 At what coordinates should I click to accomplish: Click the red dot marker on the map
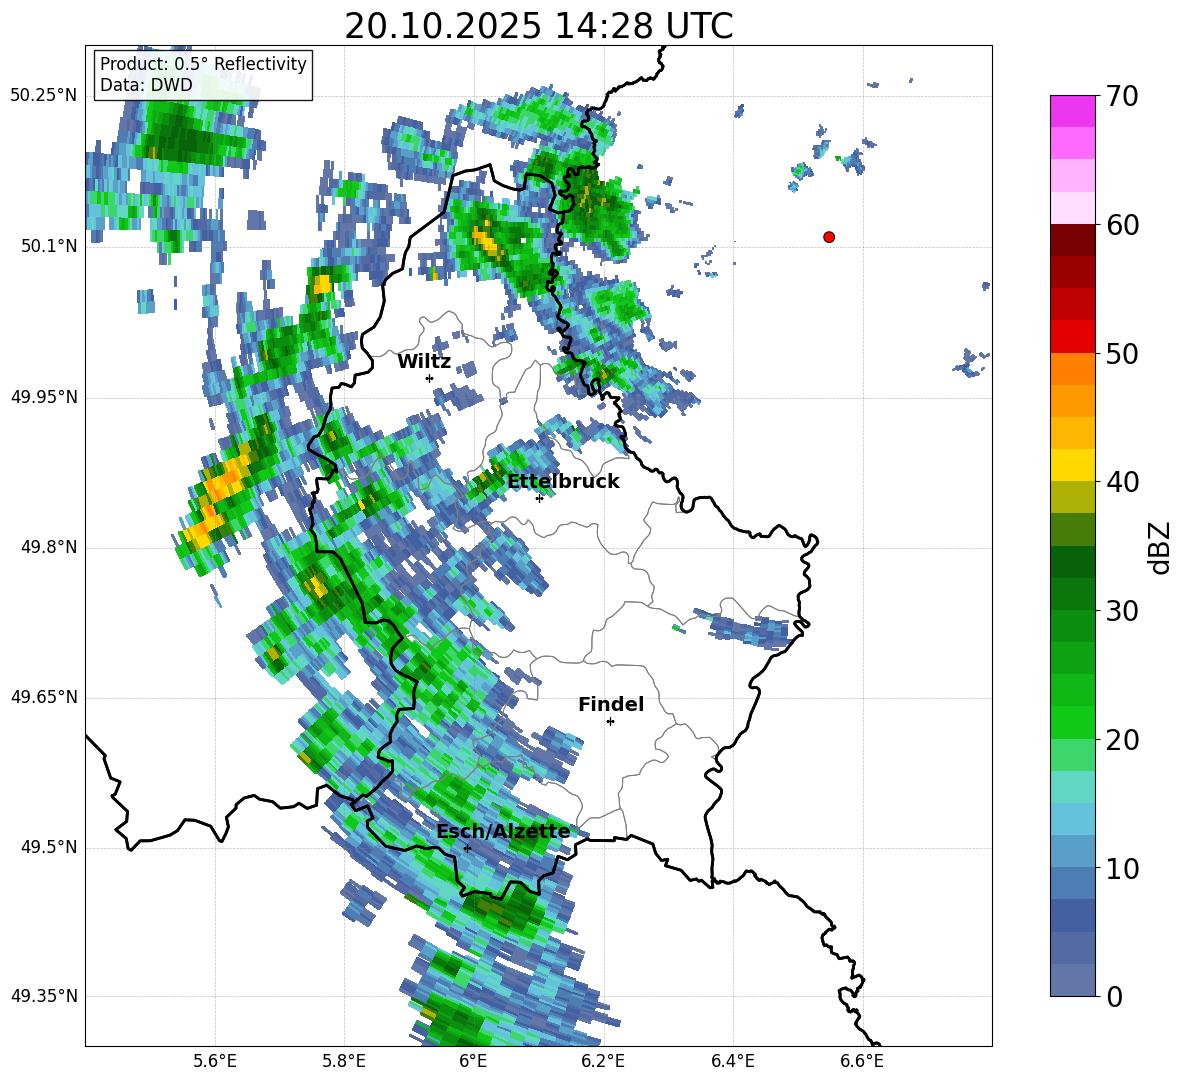[x=828, y=237]
